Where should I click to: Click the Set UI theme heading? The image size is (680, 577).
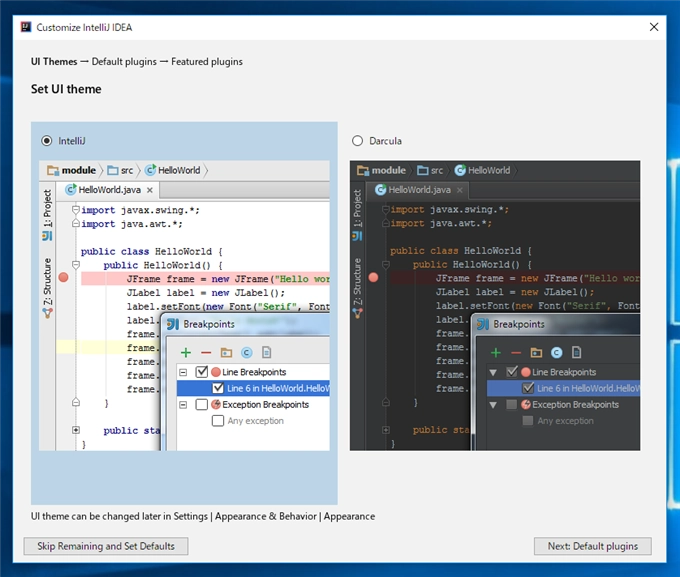(66, 89)
